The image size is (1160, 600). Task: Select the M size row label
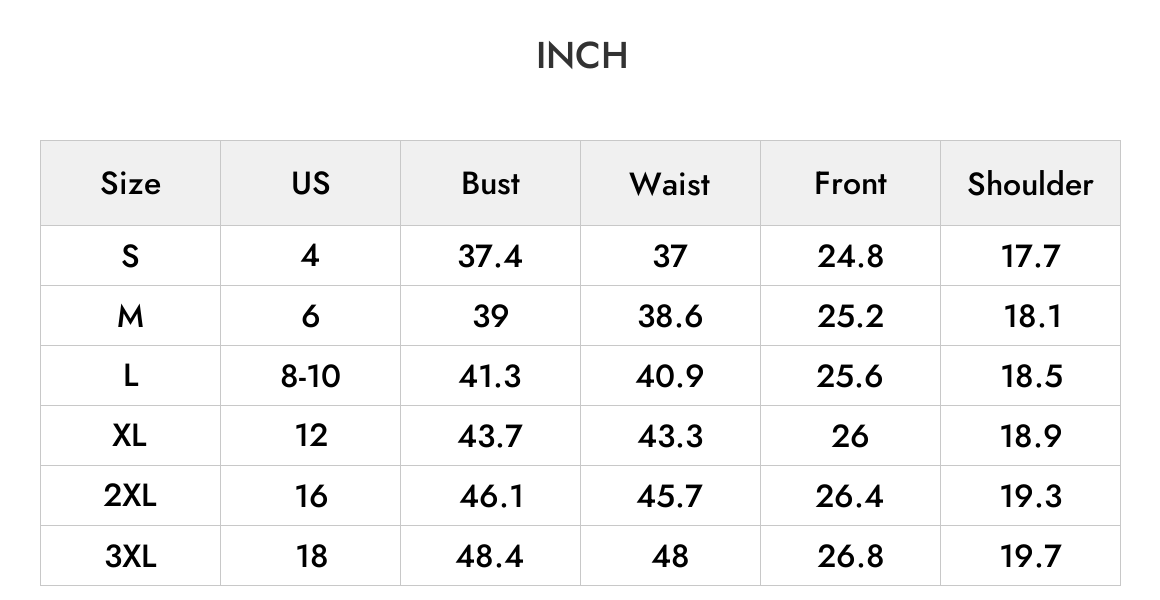click(130, 316)
